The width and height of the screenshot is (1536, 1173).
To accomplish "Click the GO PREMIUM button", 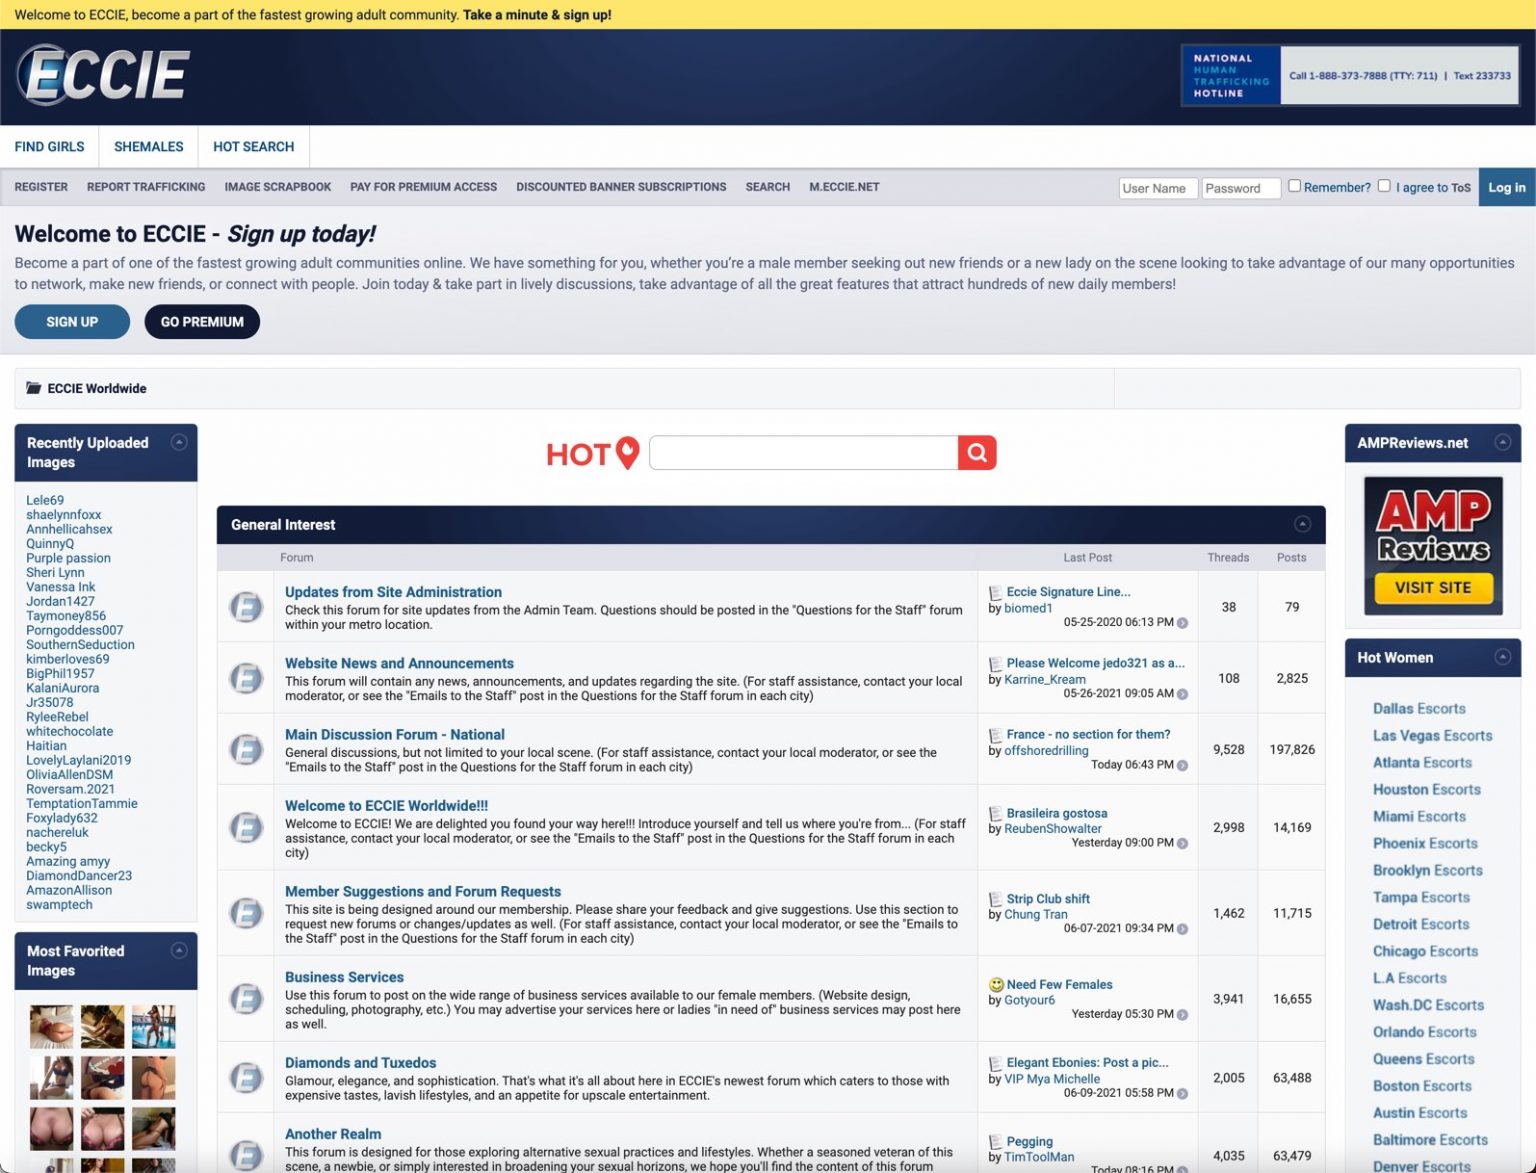I will pyautogui.click(x=202, y=322).
